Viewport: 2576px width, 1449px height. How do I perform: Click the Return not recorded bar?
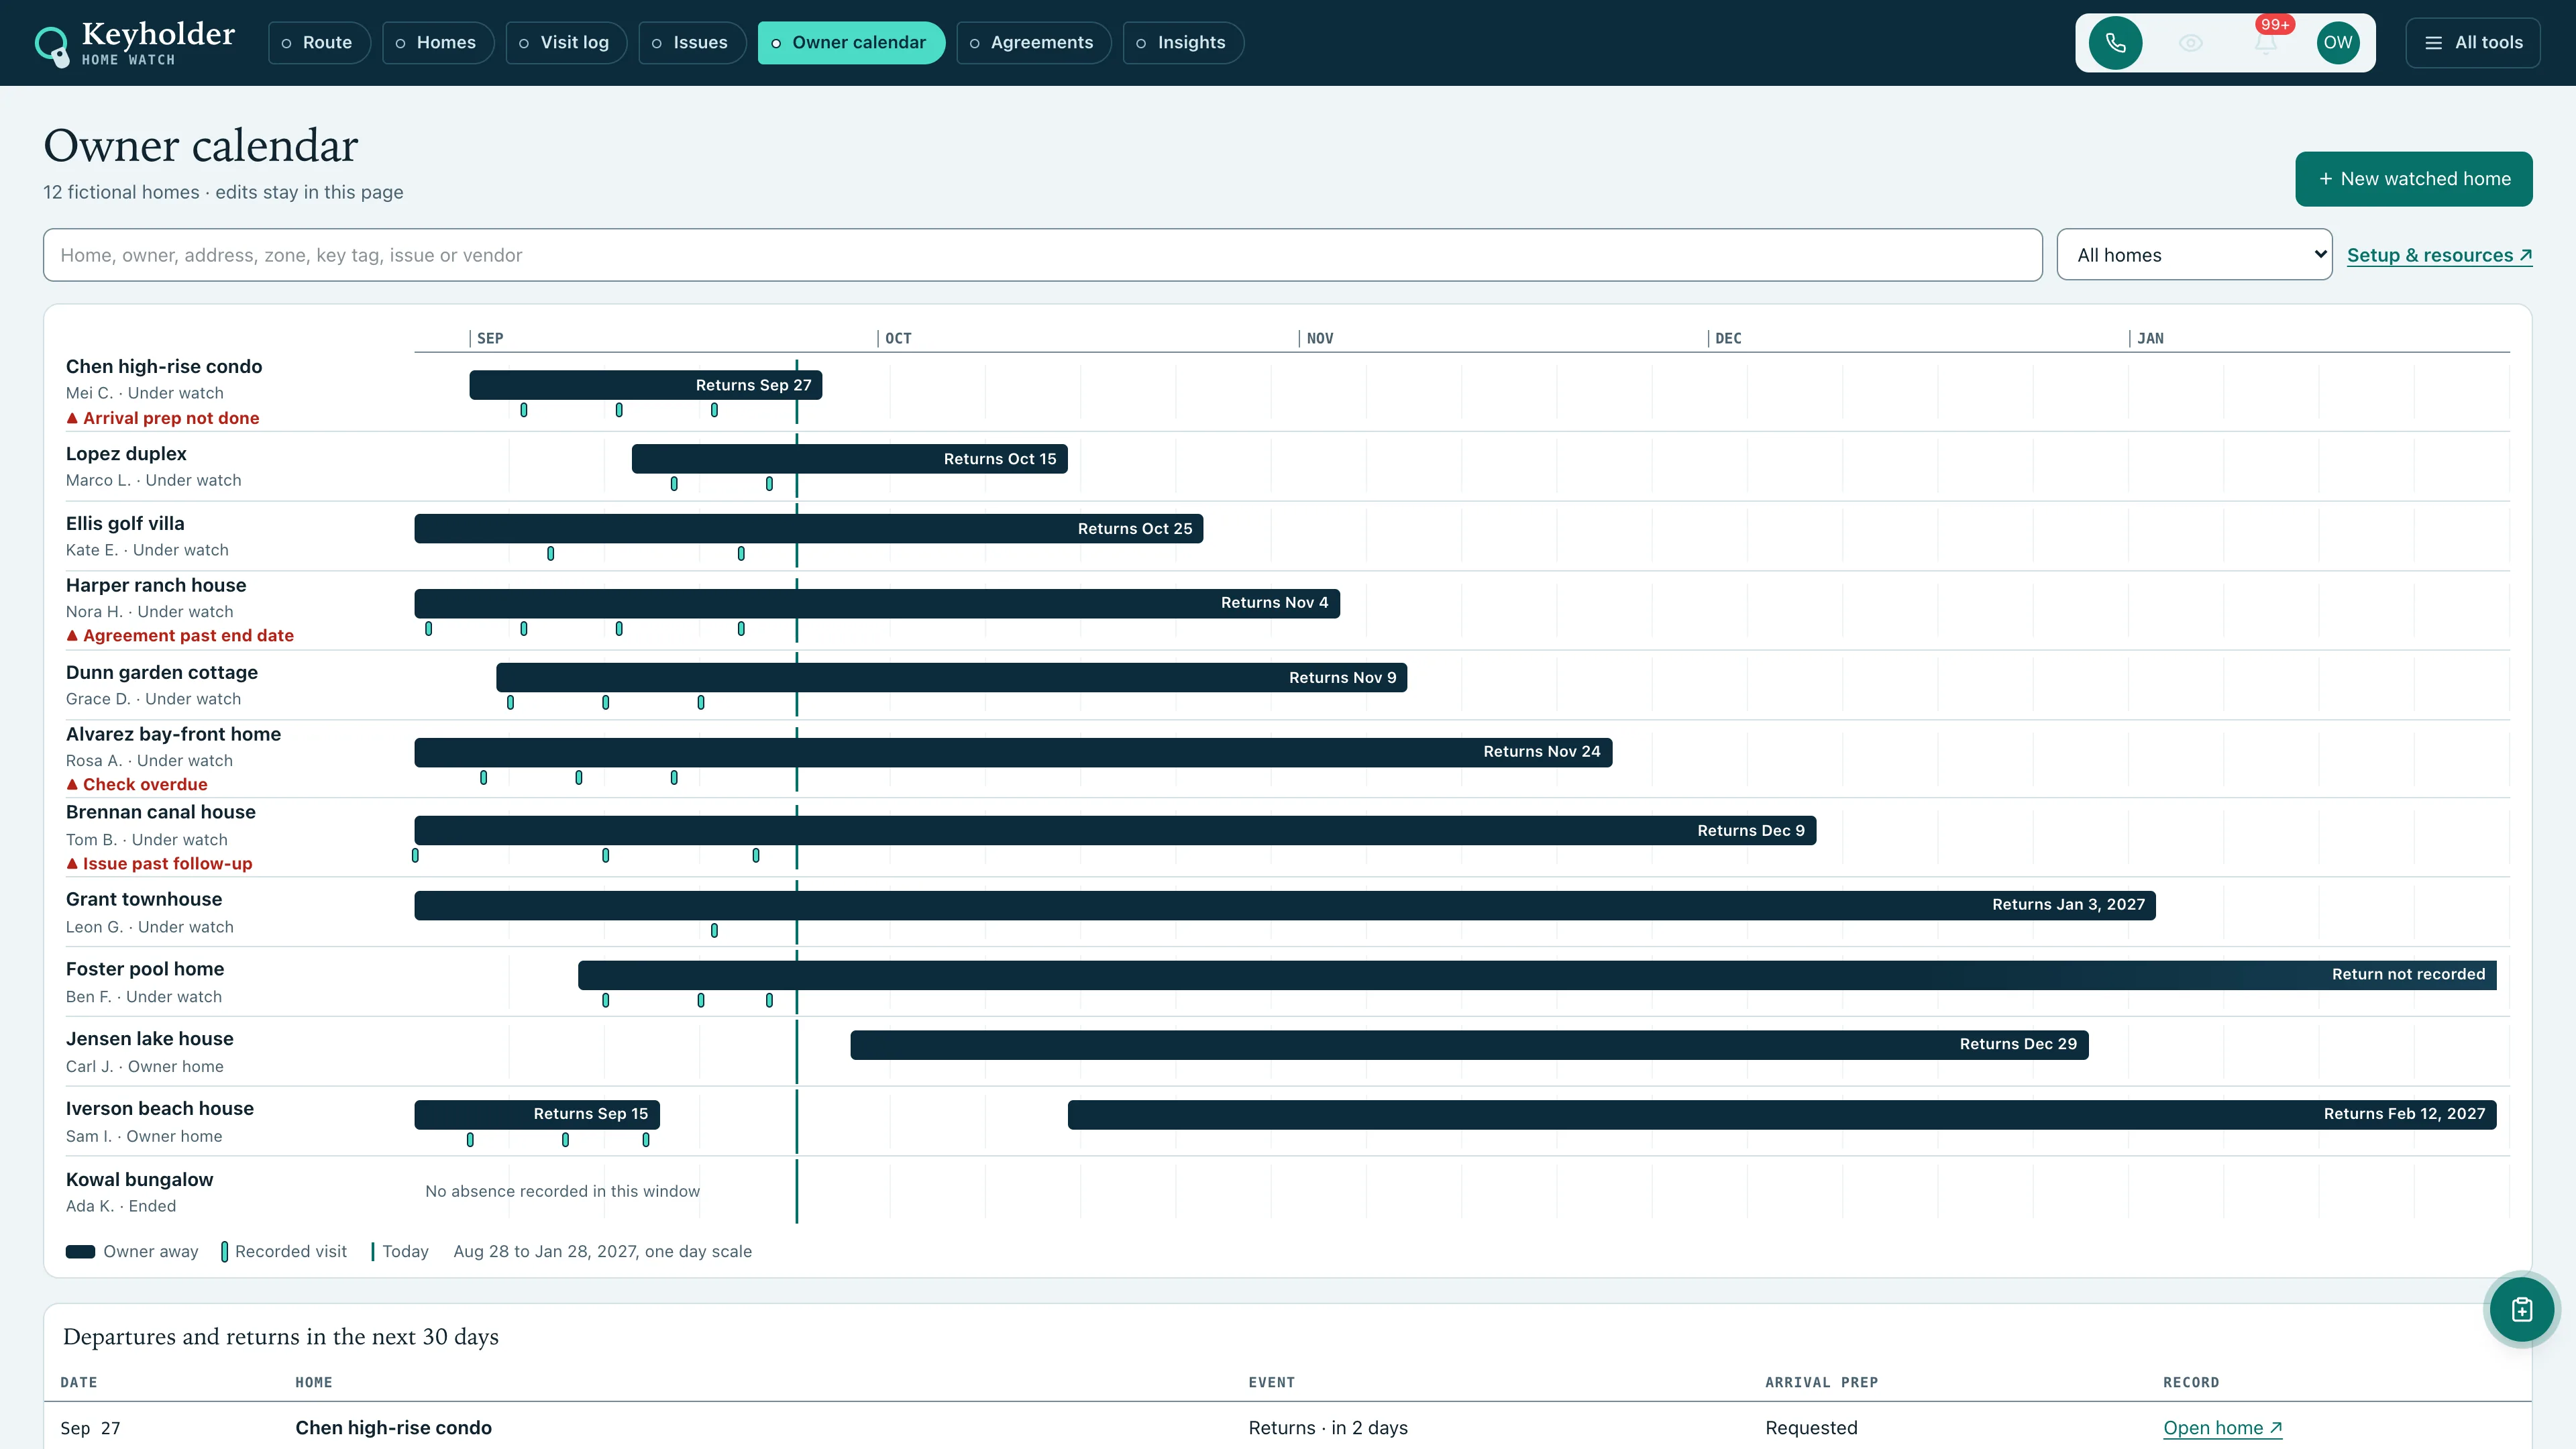click(1537, 975)
